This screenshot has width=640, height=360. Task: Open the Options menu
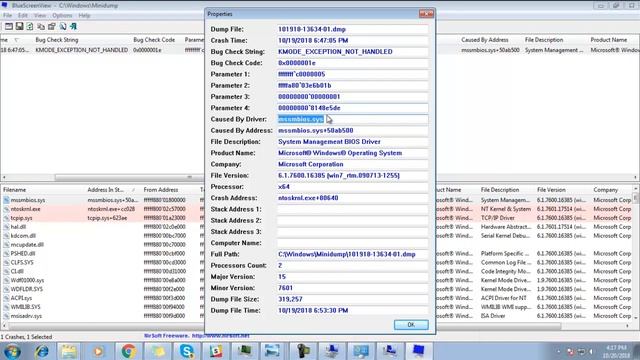(x=62, y=16)
